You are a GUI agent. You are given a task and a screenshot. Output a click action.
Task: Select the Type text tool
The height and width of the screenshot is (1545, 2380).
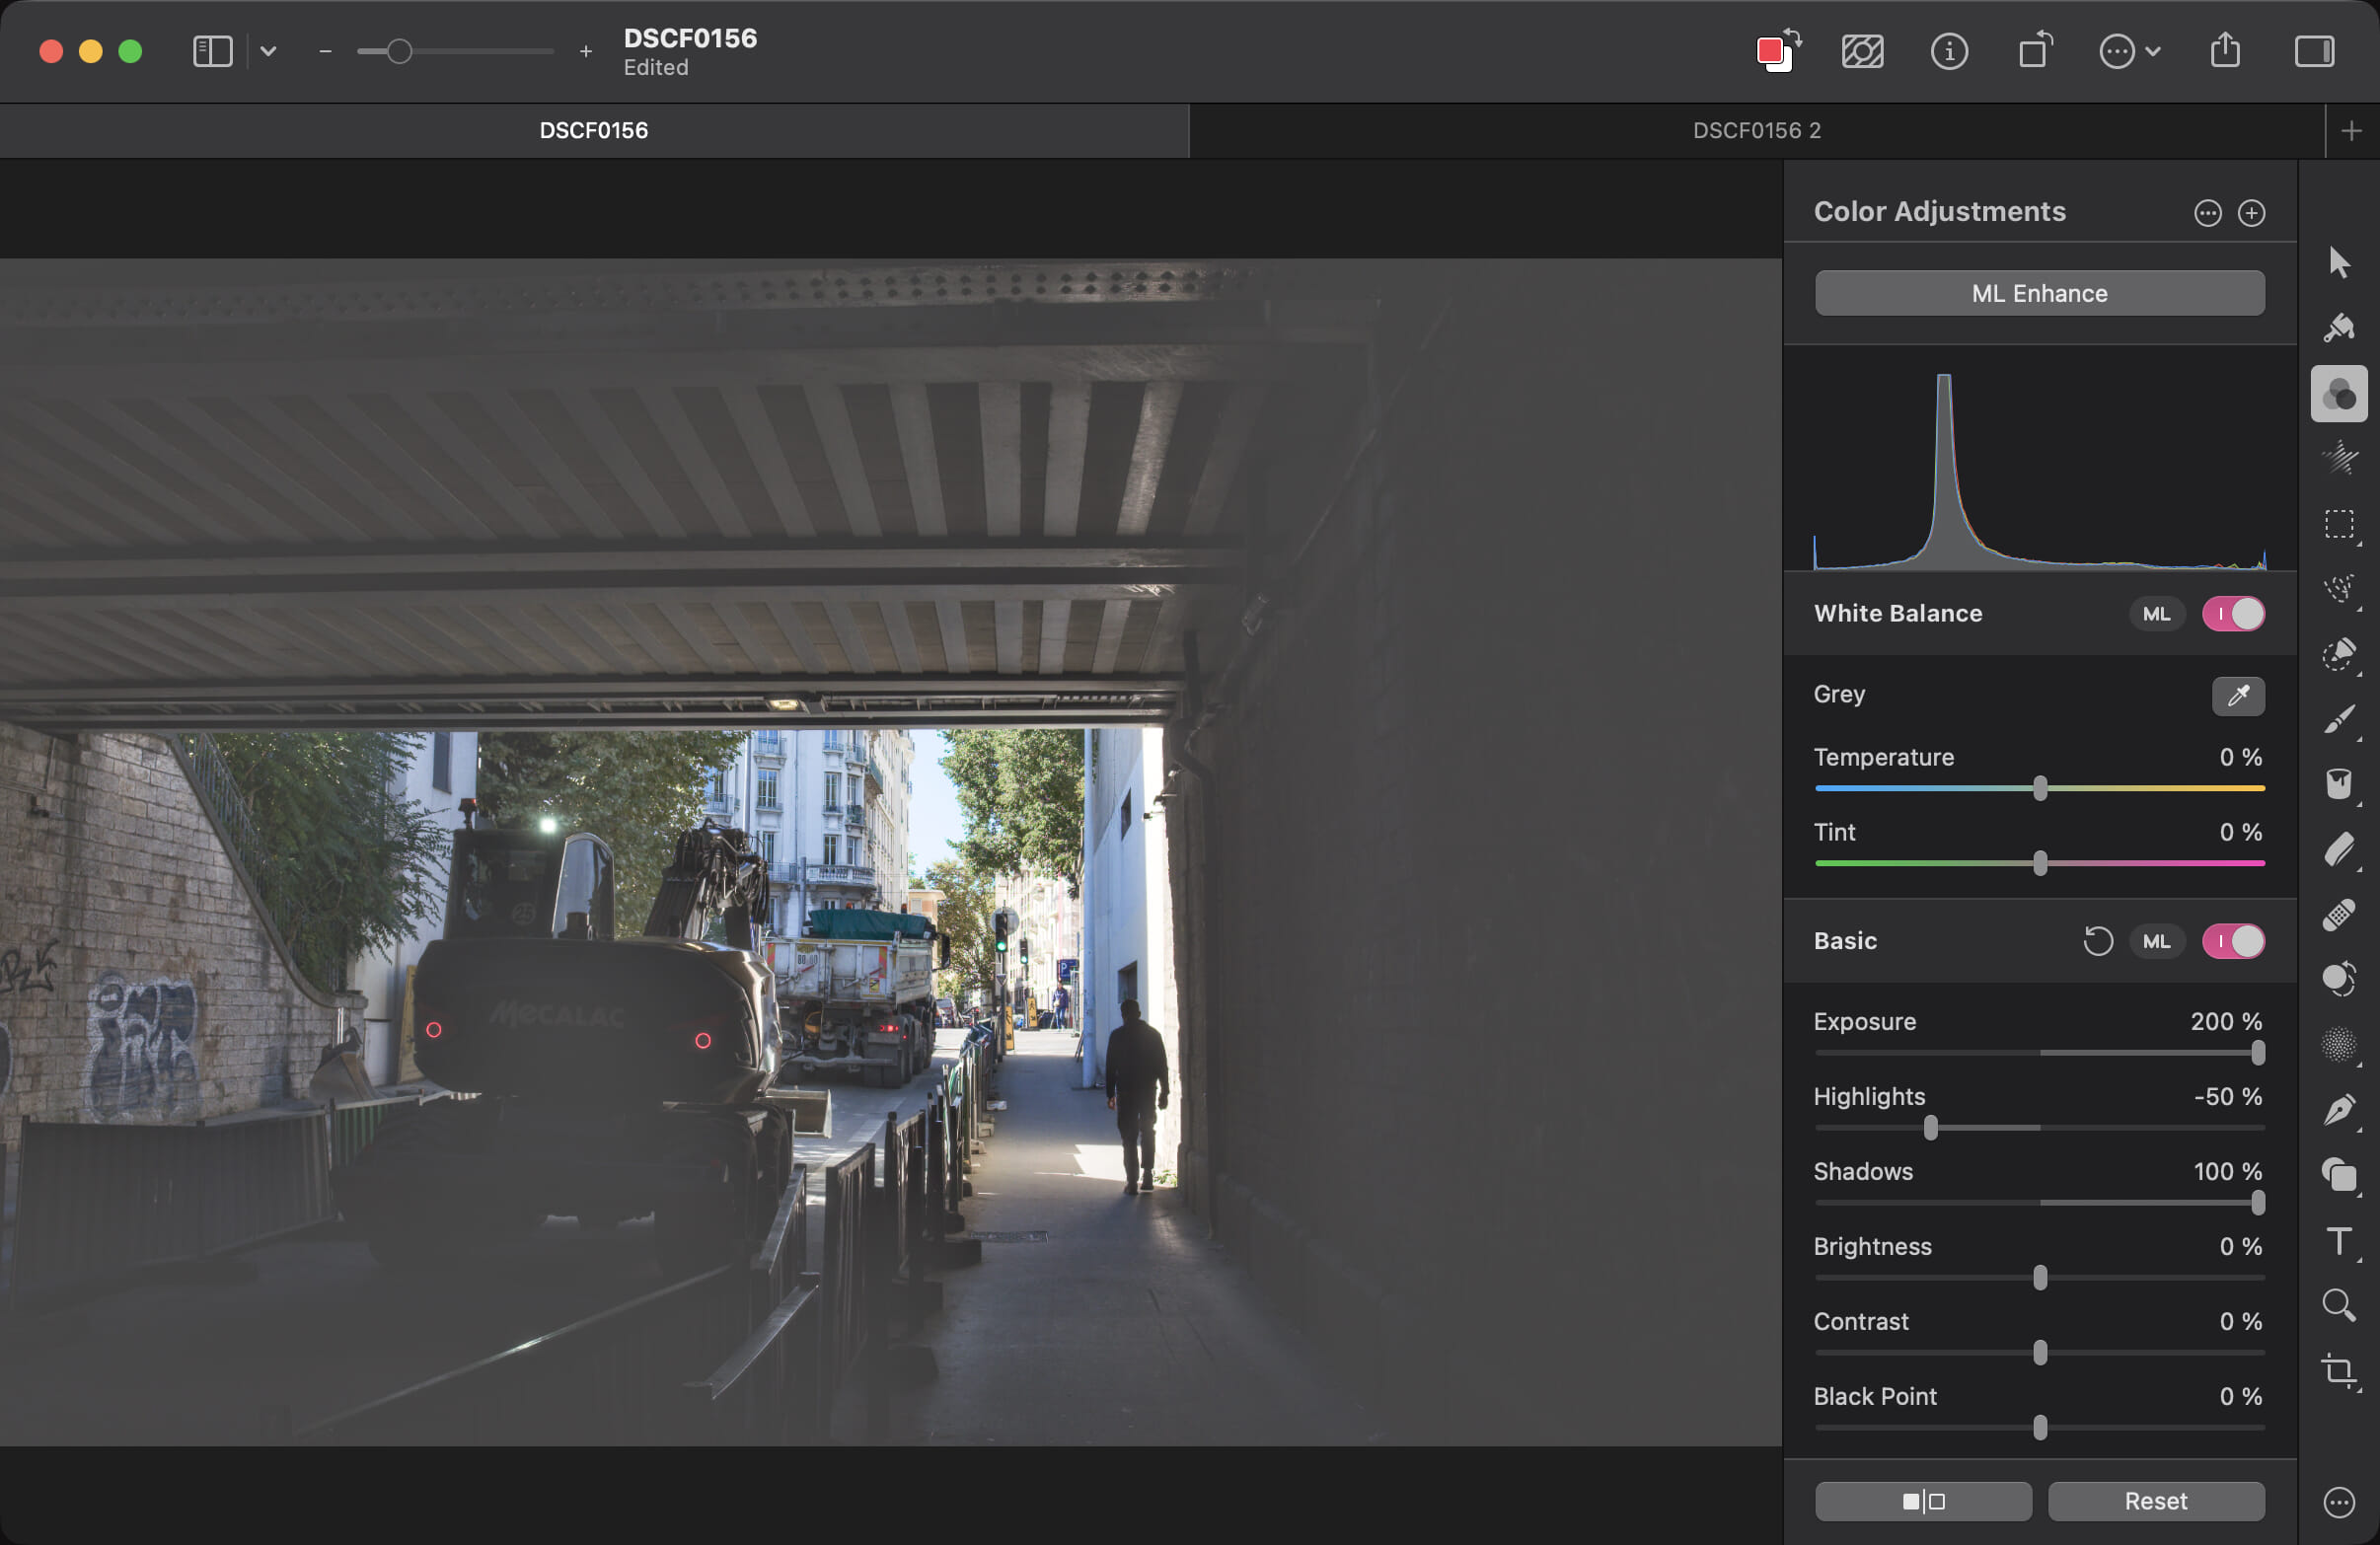click(x=2339, y=1241)
